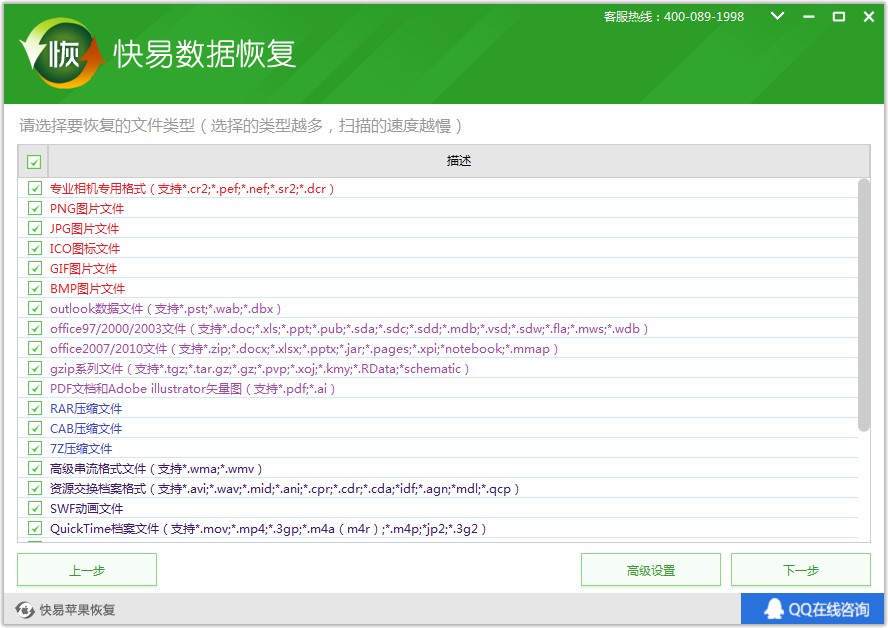
Task: Click the green recovery app logo
Action: (62, 54)
